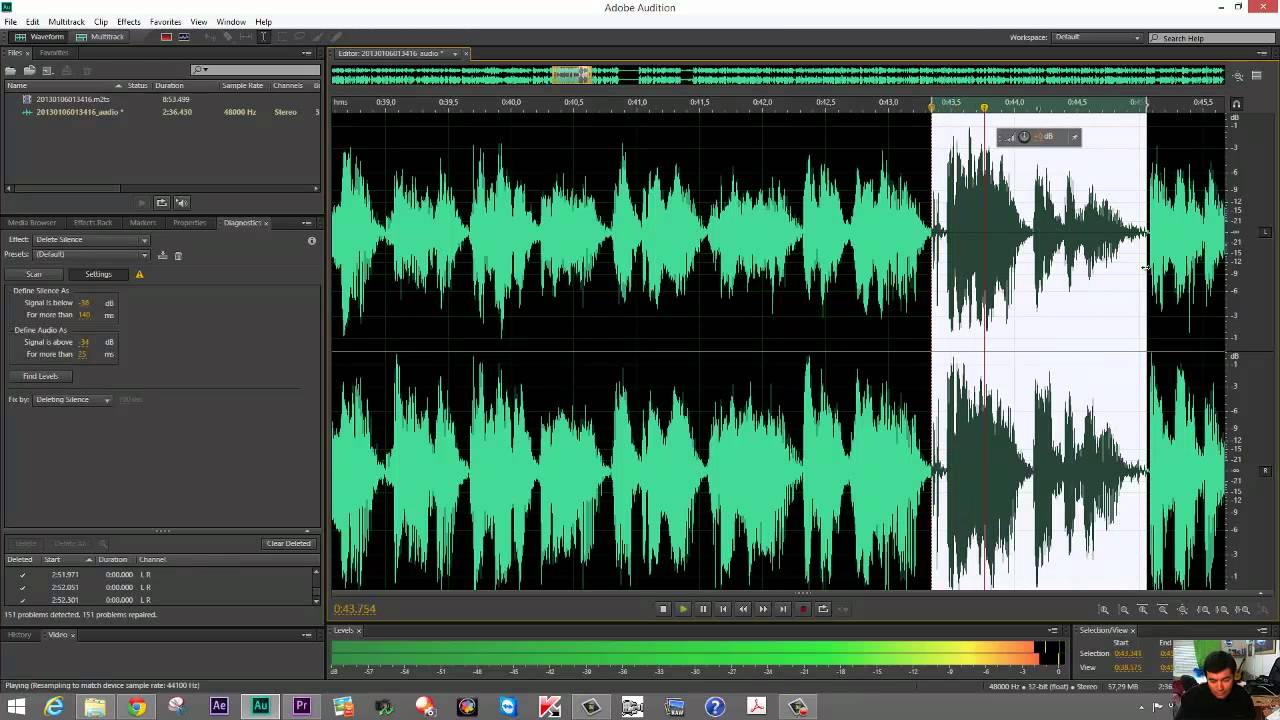
Task: Click the Find Levels button
Action: pos(41,377)
